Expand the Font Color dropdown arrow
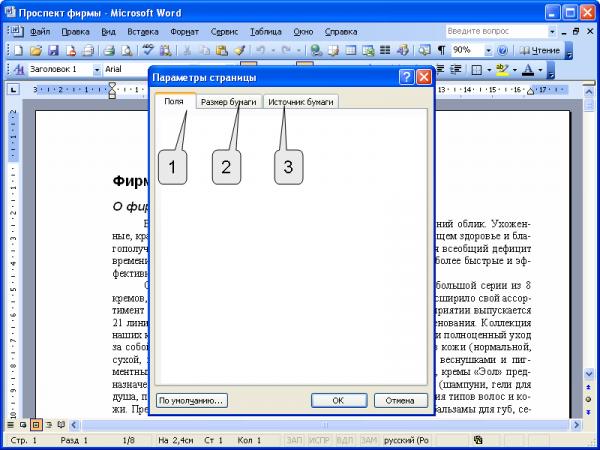The width and height of the screenshot is (600, 450). 540,70
